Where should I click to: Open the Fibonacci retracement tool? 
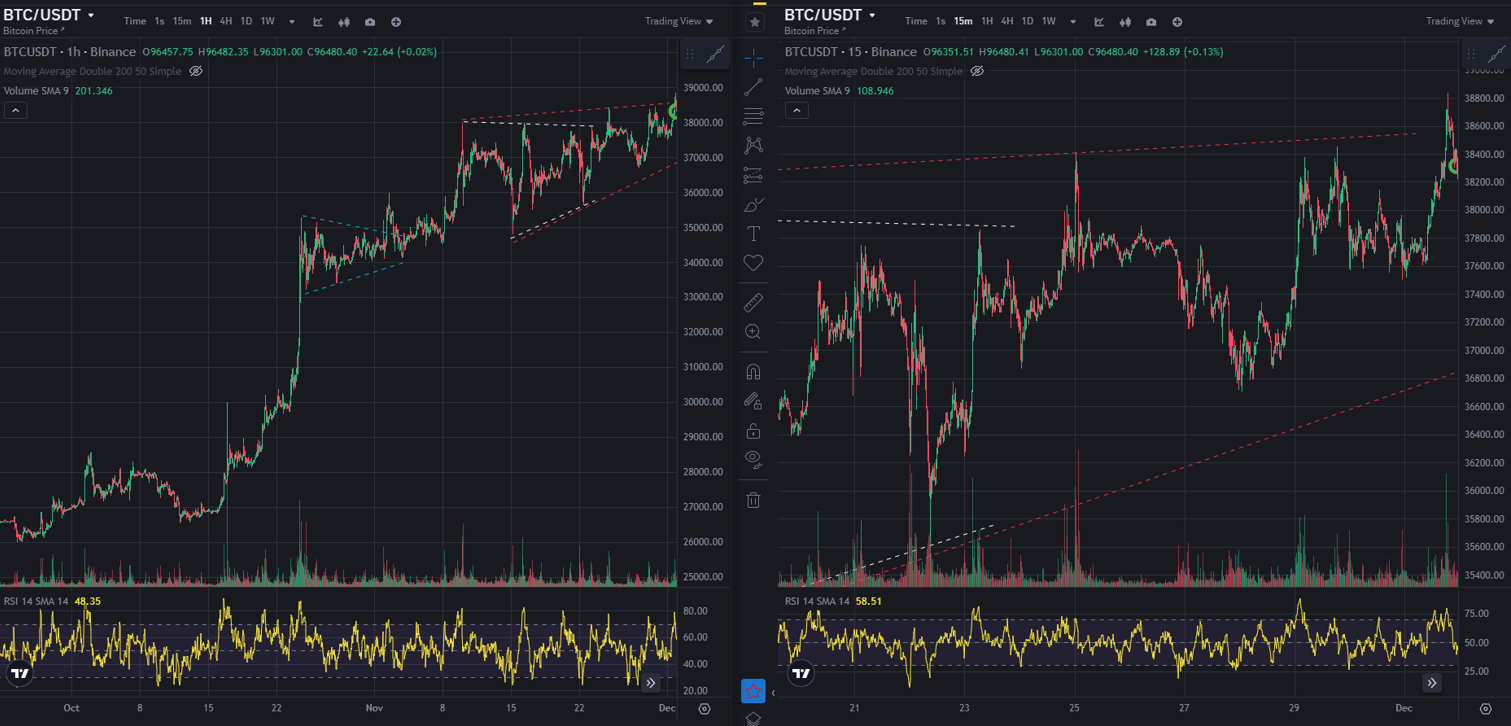(753, 116)
